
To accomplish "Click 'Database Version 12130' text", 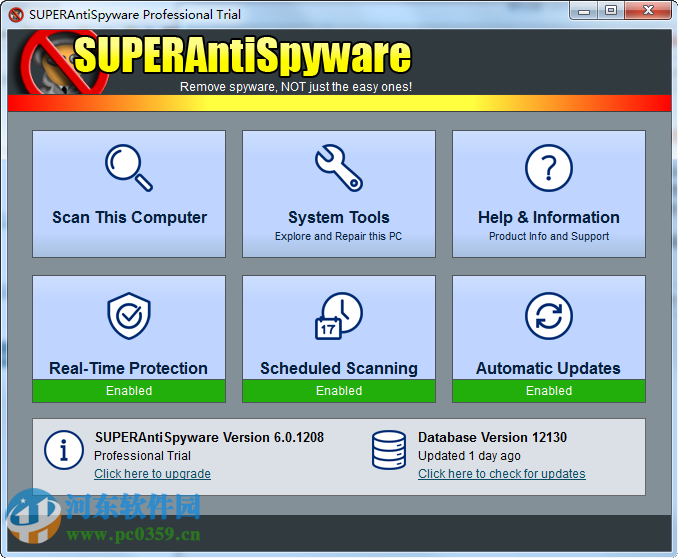I will 492,437.
